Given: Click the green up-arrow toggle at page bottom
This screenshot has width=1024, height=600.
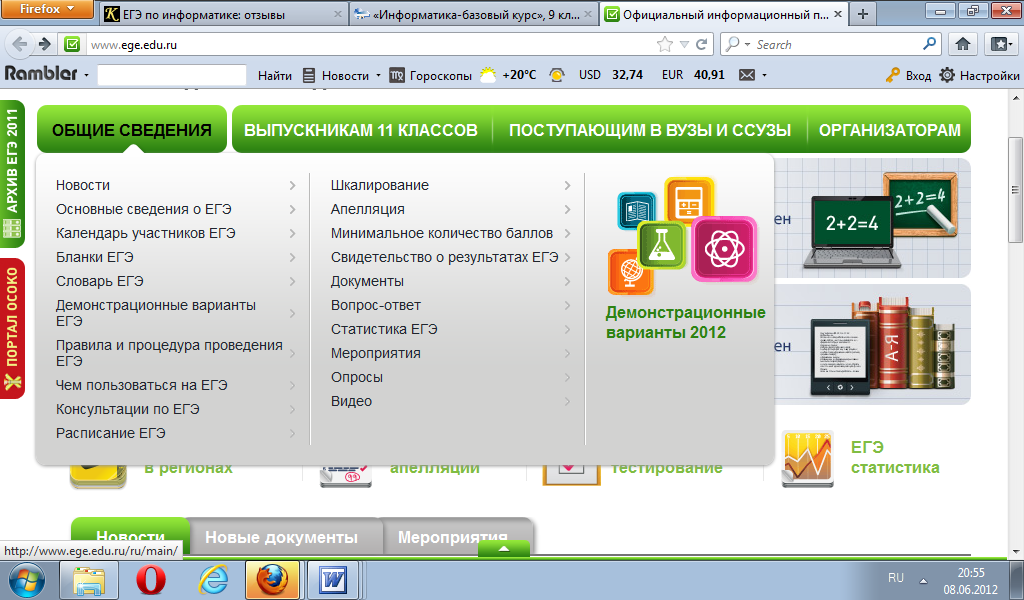Looking at the screenshot, I should coord(504,549).
